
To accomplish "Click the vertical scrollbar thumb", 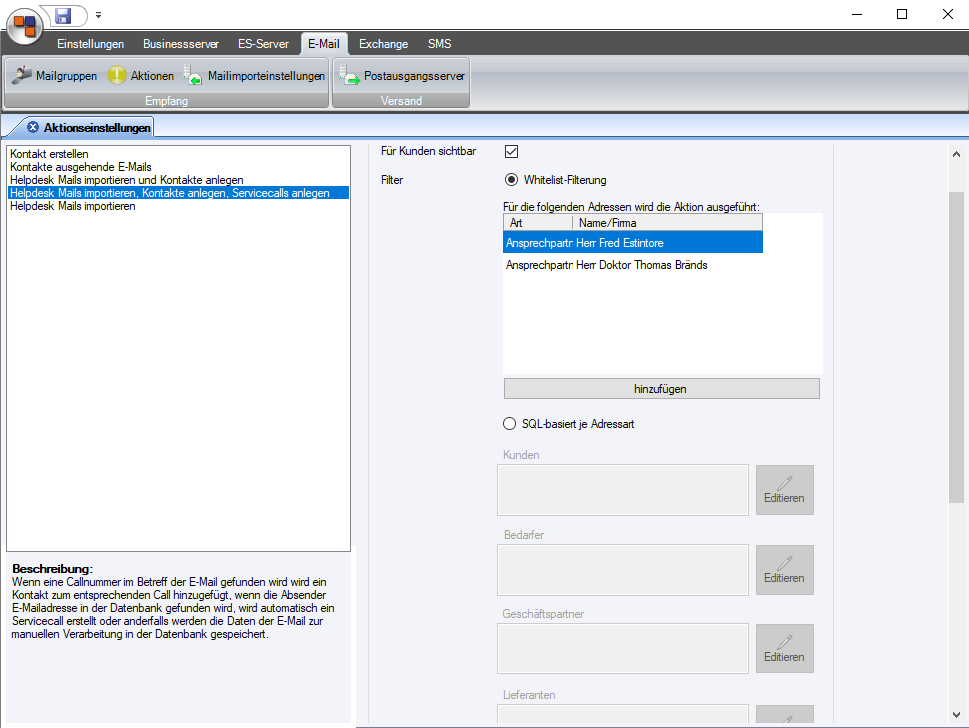I will point(956,347).
